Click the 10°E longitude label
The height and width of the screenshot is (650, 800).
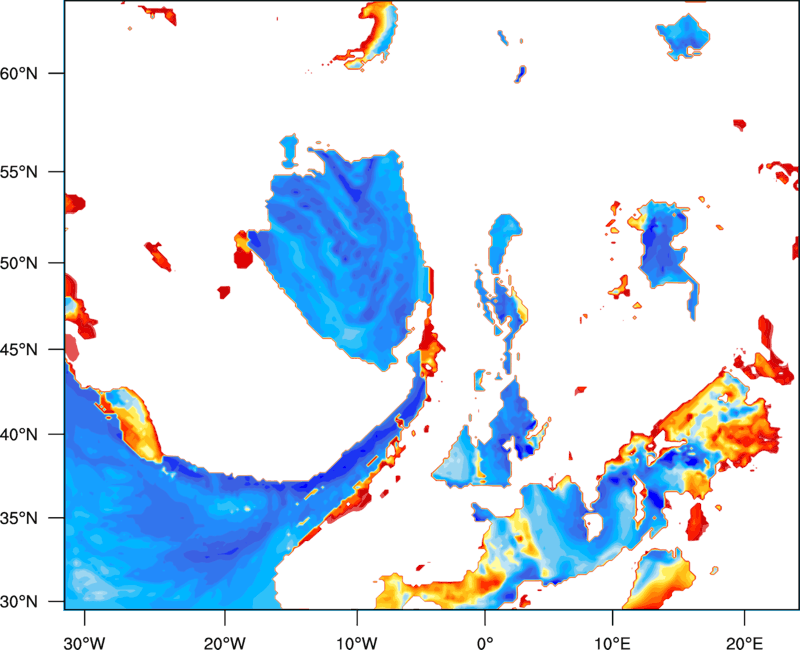click(x=612, y=643)
